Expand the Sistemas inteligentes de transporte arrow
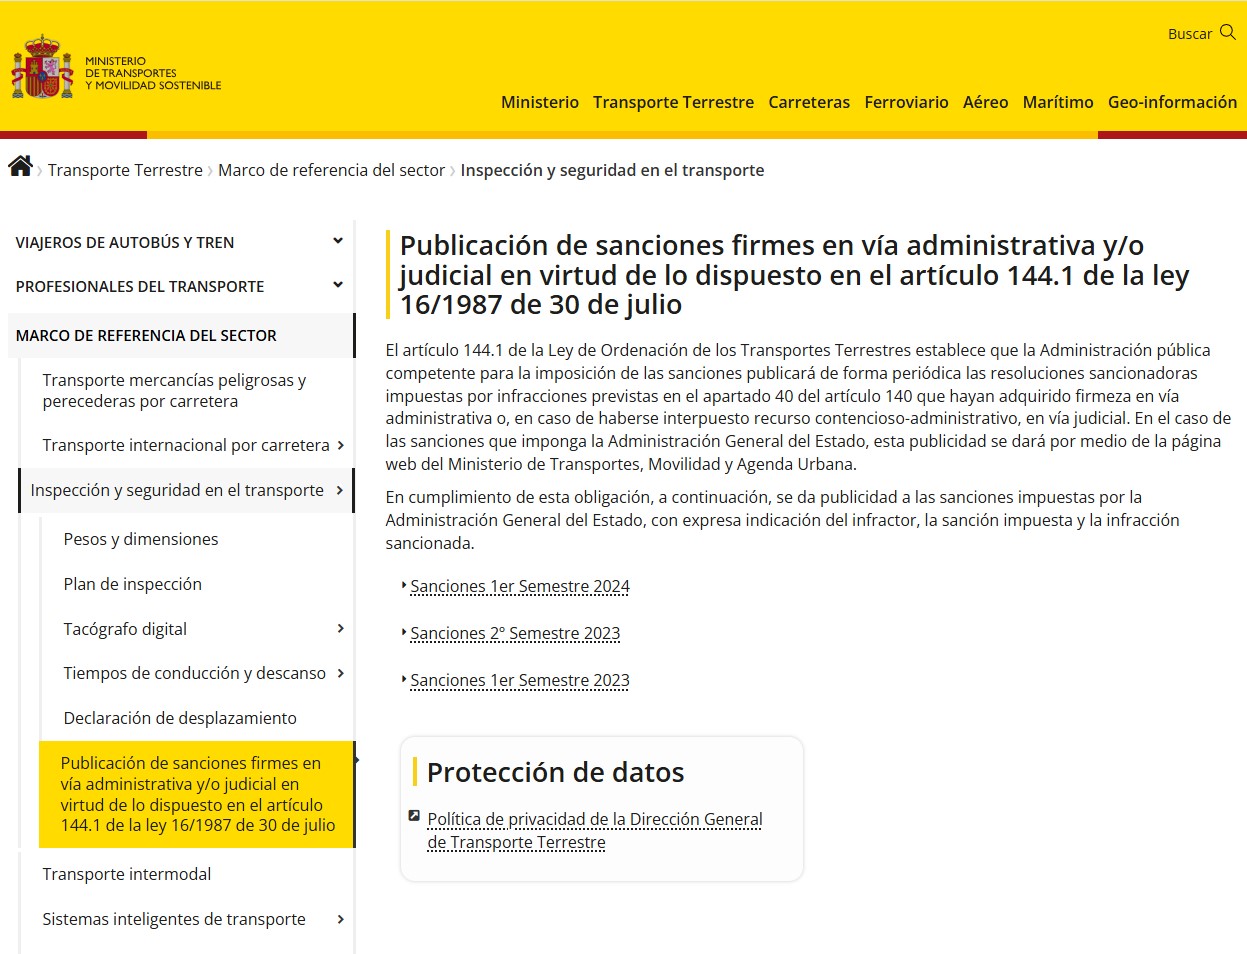 pos(341,919)
